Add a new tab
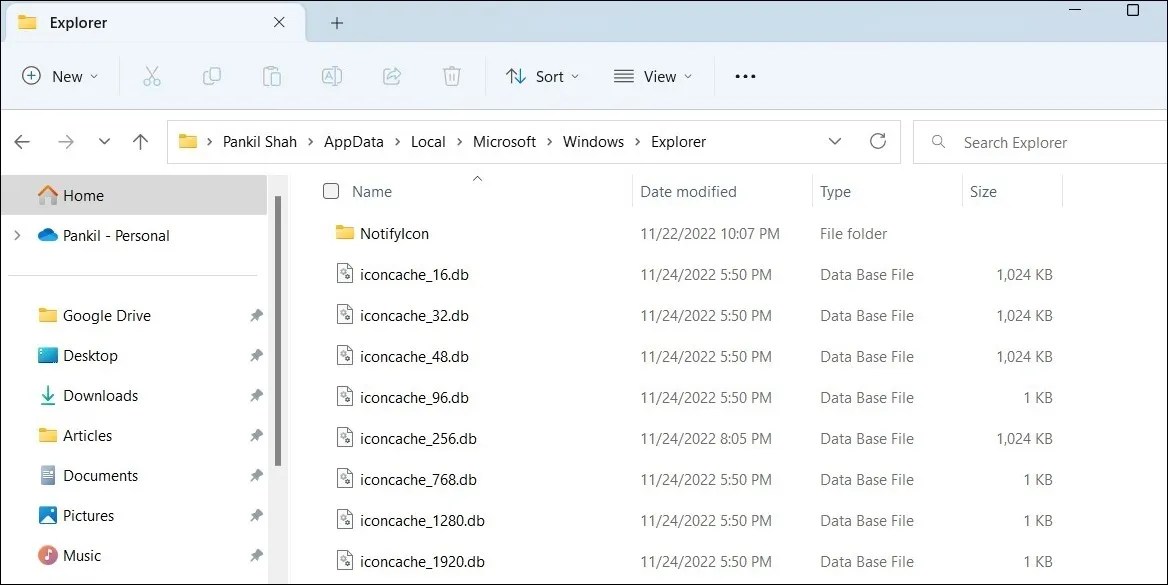1168x585 pixels. 337,23
